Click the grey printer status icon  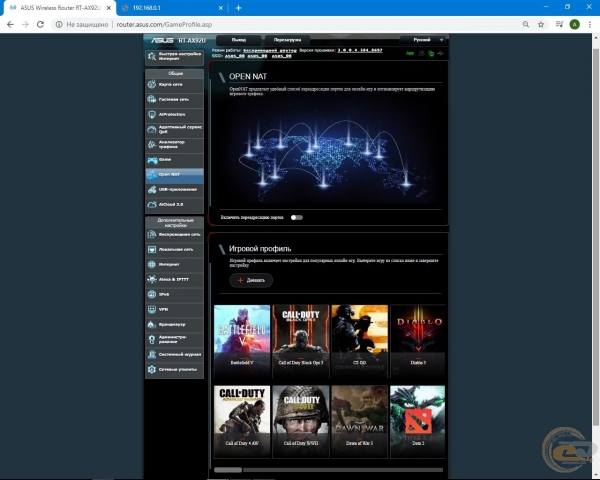(x=421, y=54)
